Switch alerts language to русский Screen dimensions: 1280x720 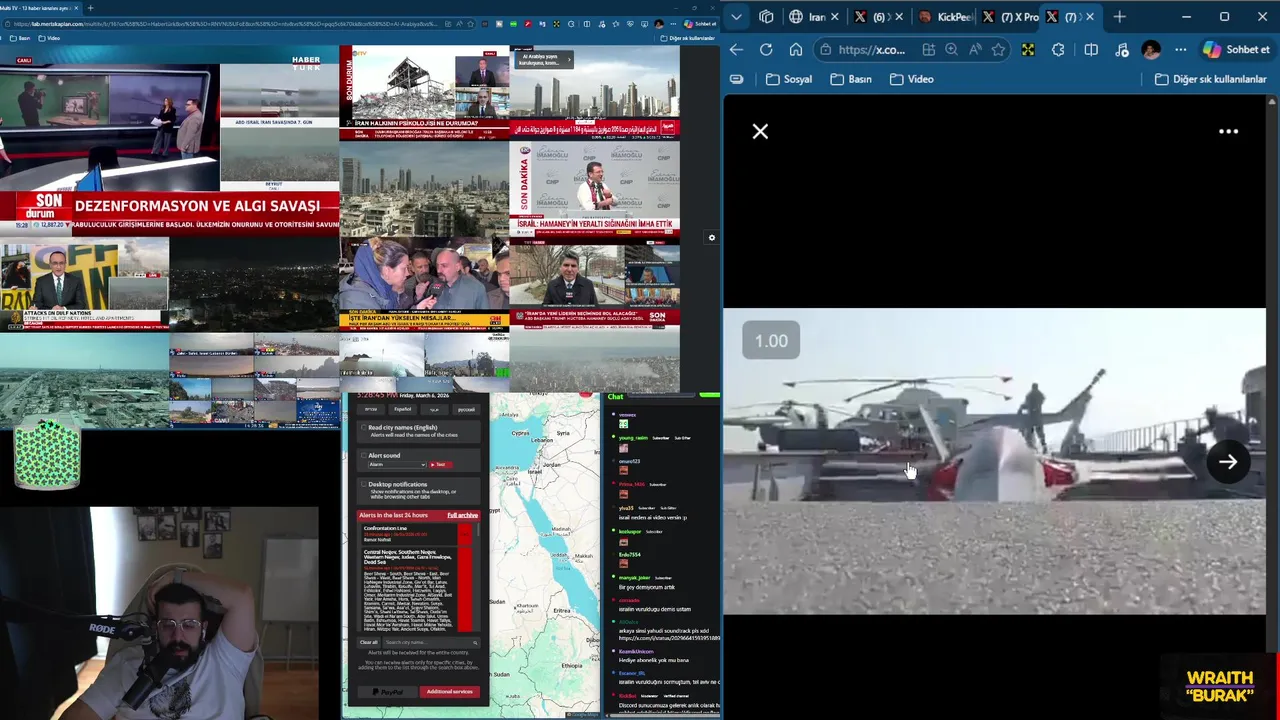click(x=466, y=409)
